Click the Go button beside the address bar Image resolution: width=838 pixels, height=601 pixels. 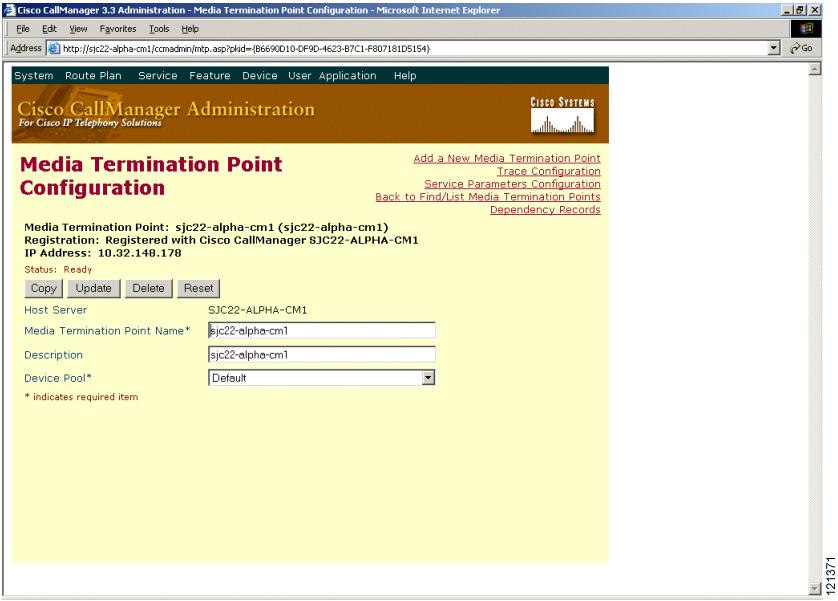point(801,48)
